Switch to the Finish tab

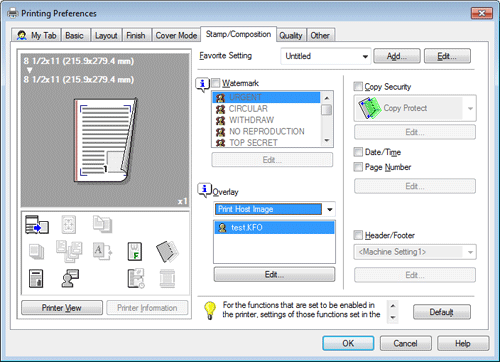tap(136, 35)
